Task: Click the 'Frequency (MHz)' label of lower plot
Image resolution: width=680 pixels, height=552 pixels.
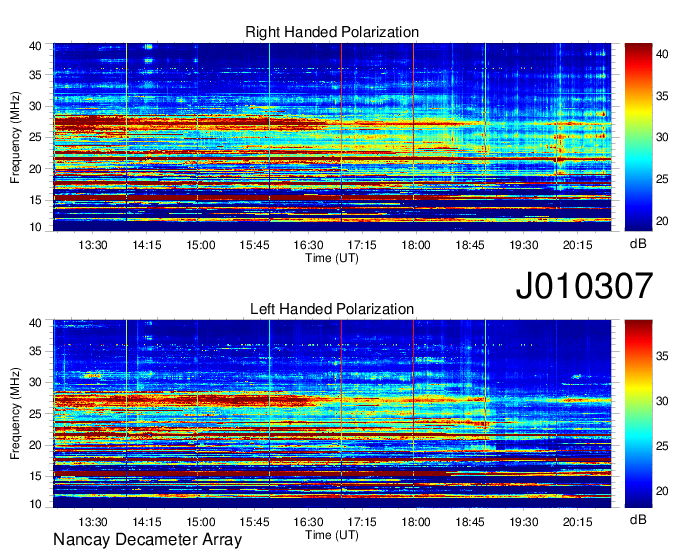Action: (x=15, y=414)
